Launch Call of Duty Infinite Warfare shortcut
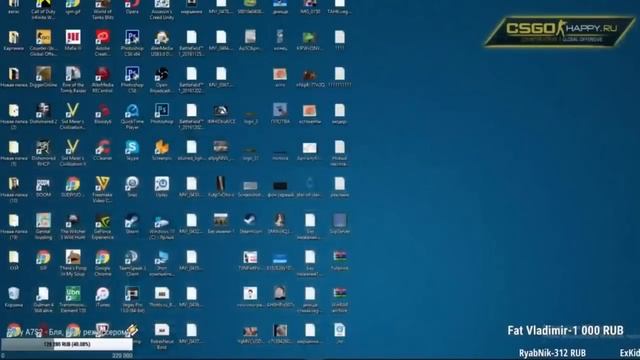 tap(43, 9)
